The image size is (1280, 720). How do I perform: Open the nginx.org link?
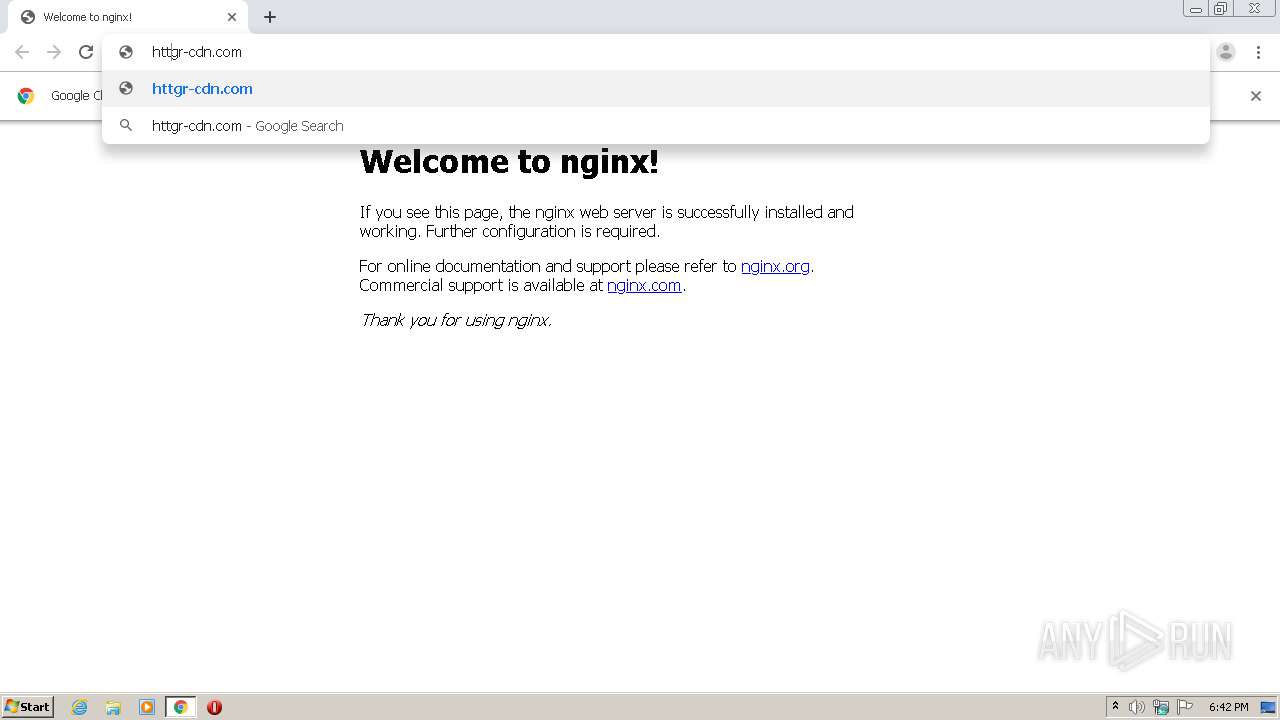click(x=775, y=266)
